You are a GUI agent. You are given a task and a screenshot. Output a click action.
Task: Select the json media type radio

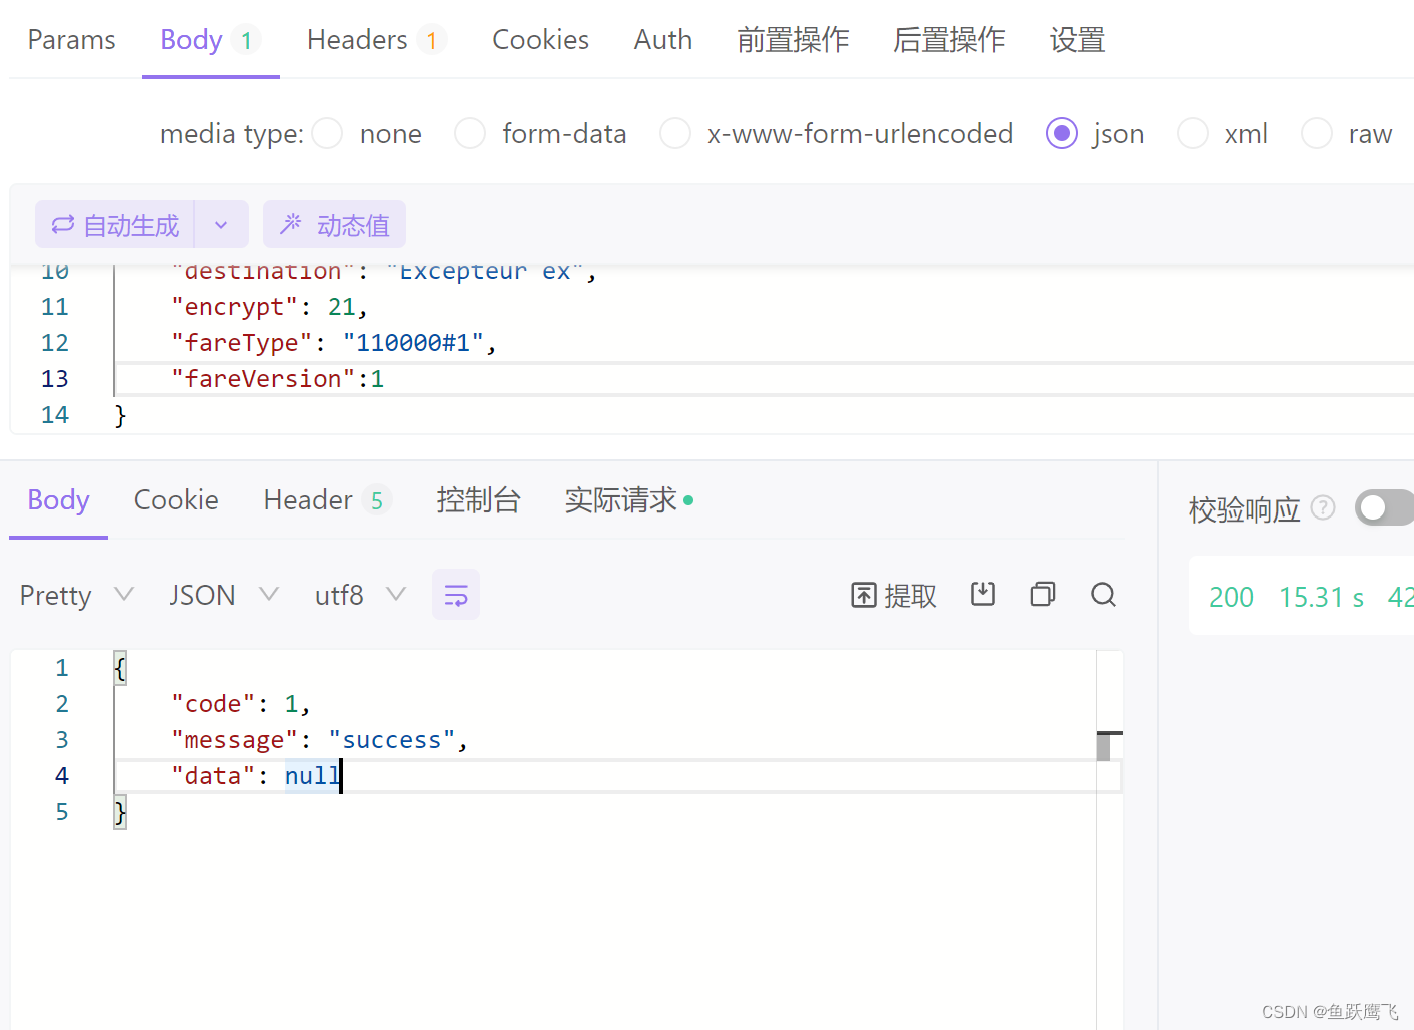click(x=1062, y=133)
